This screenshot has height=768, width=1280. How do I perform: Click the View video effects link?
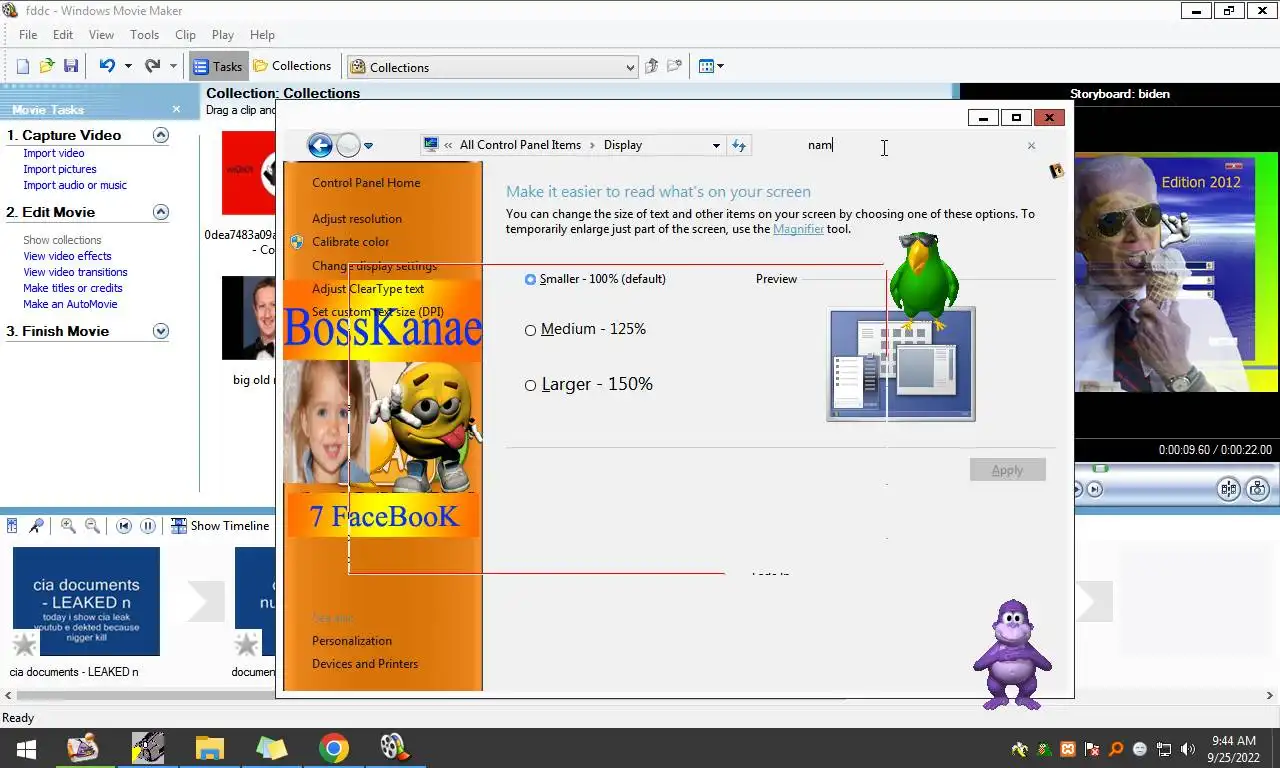pyautogui.click(x=67, y=256)
